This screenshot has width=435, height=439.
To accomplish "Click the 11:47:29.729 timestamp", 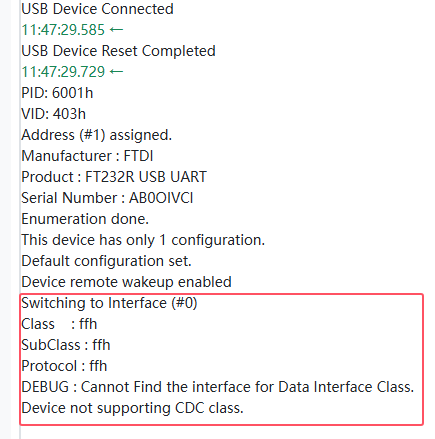I will [x=63, y=72].
